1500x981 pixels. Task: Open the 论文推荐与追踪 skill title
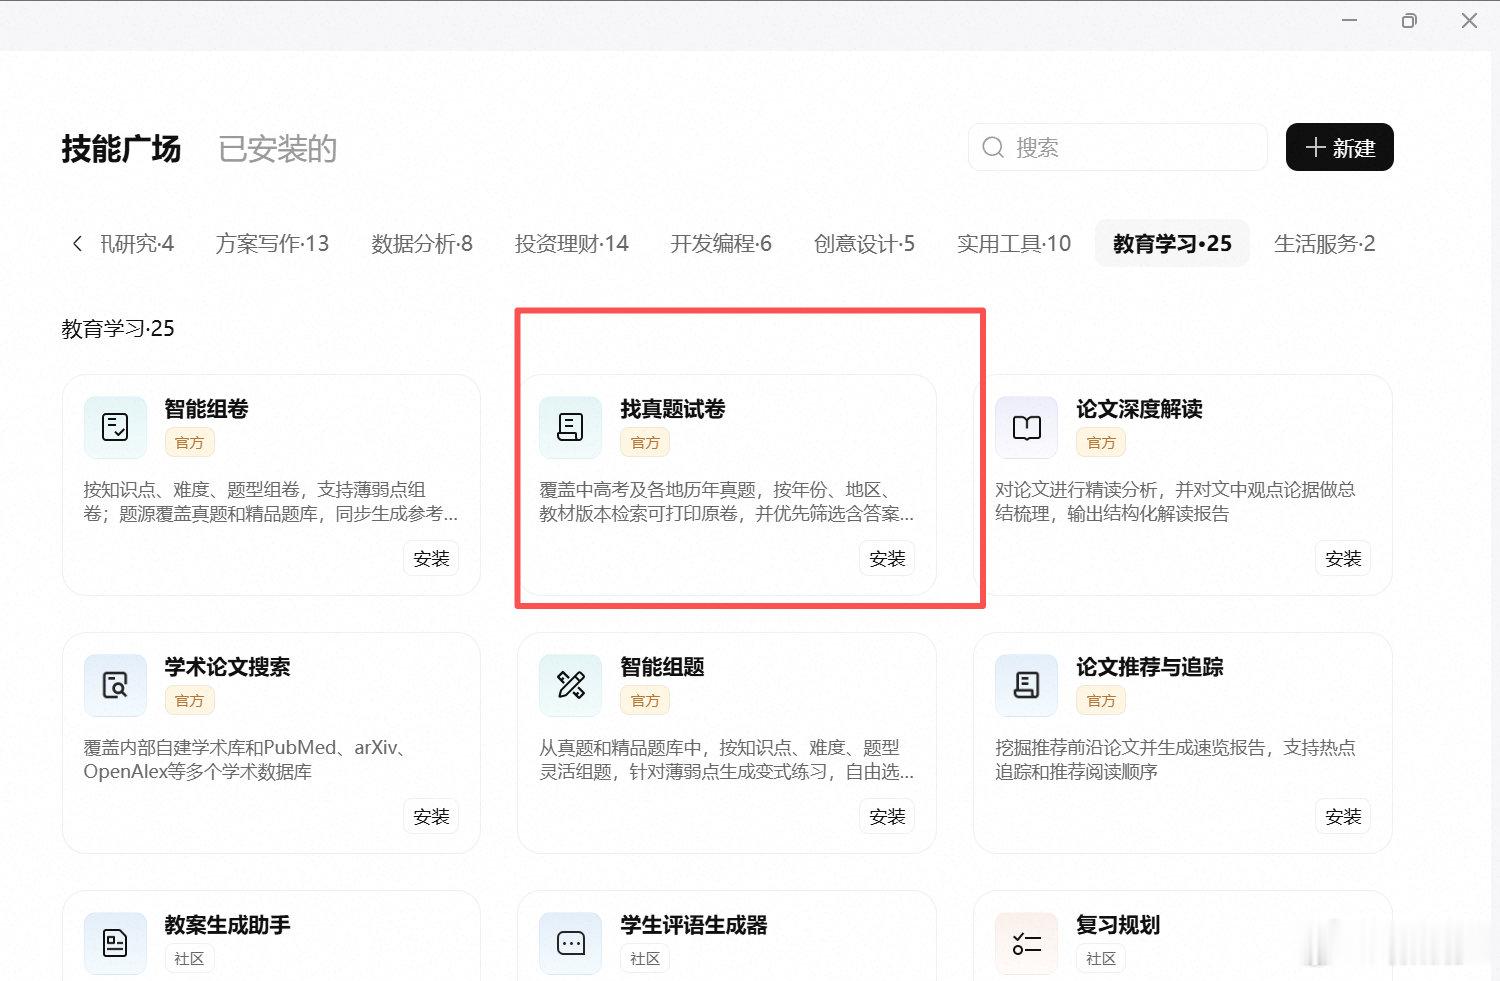(1150, 667)
